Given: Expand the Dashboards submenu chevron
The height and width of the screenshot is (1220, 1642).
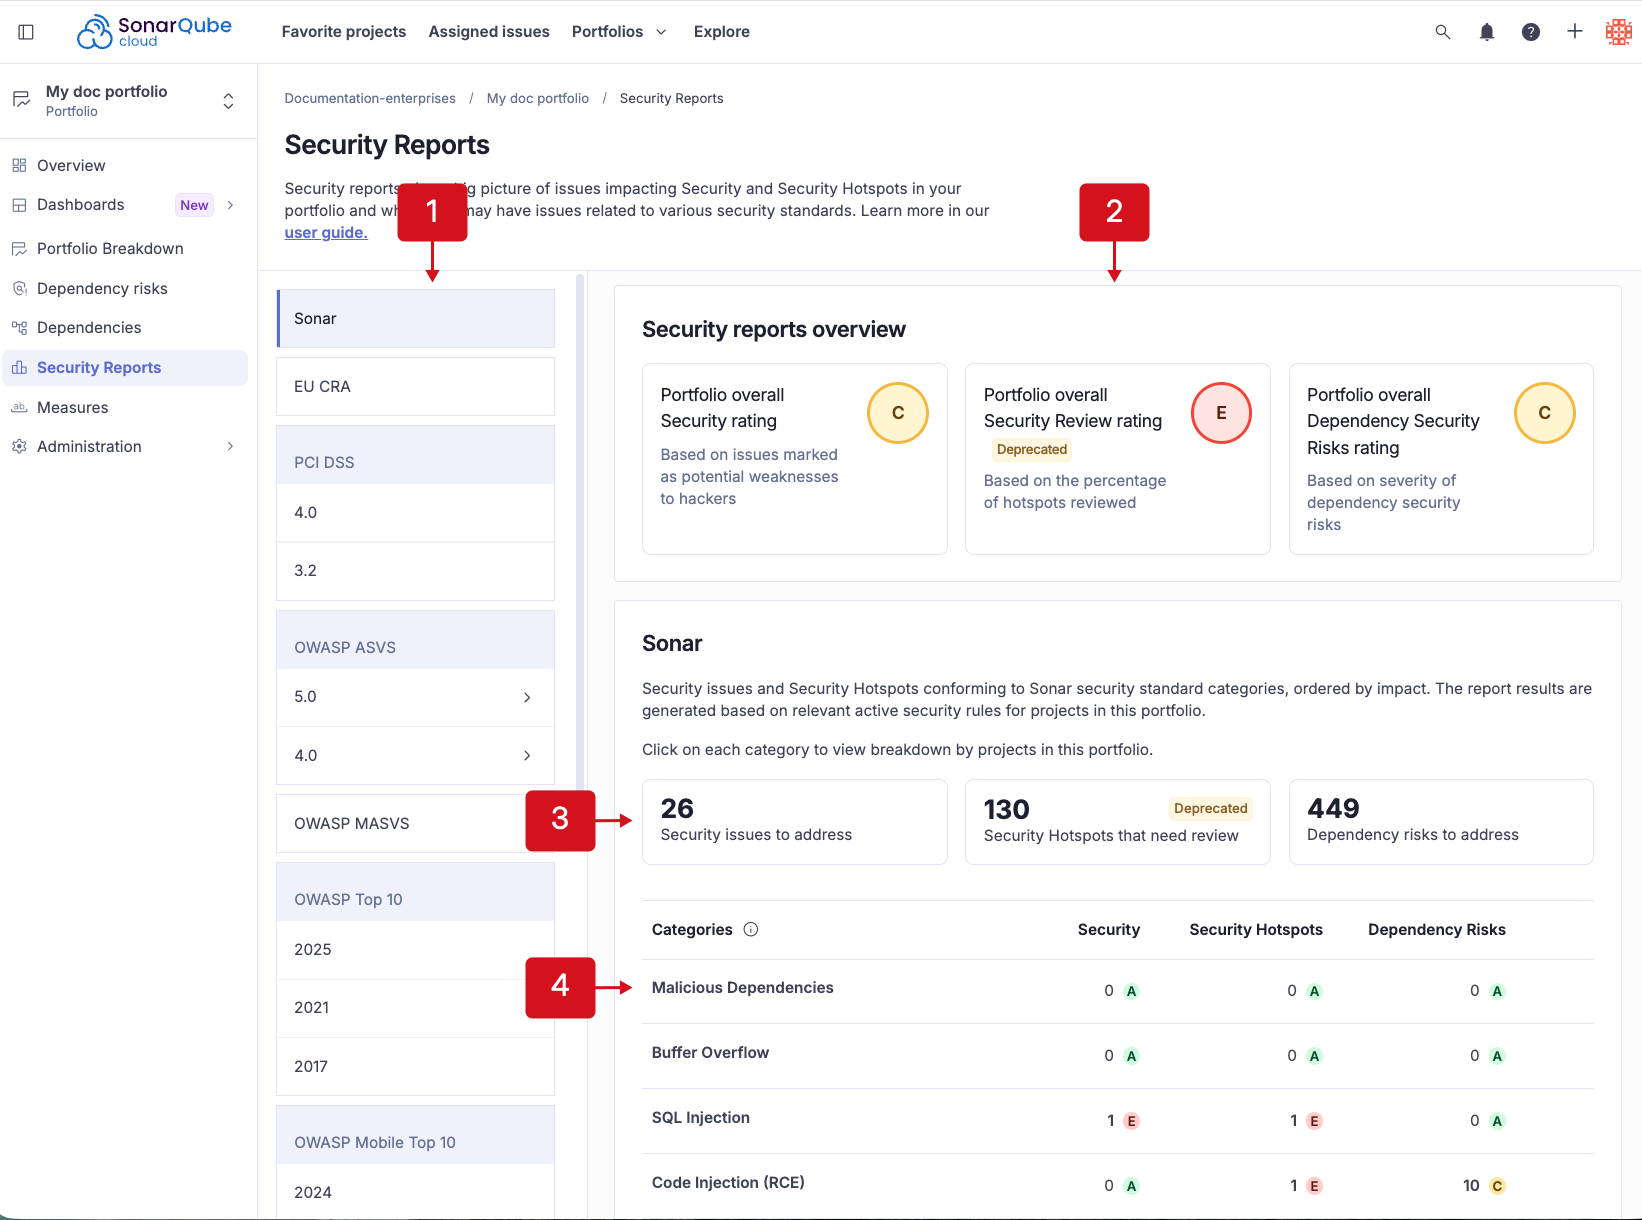Looking at the screenshot, I should coord(231,205).
